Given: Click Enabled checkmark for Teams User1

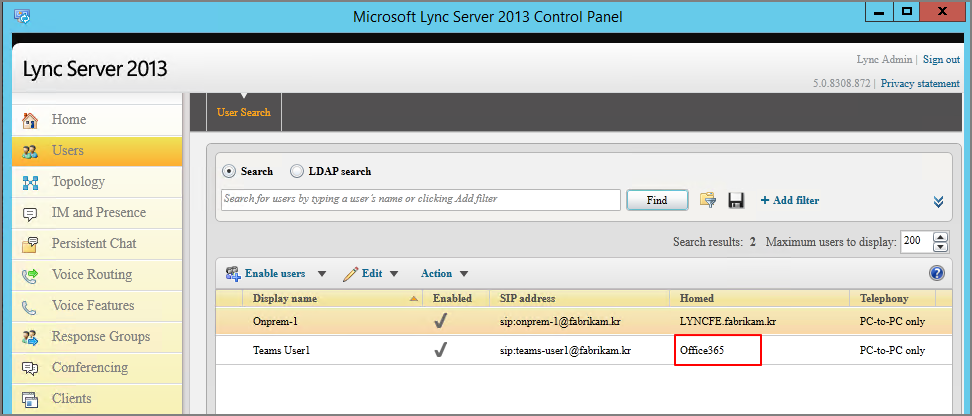Looking at the screenshot, I should pyautogui.click(x=441, y=350).
